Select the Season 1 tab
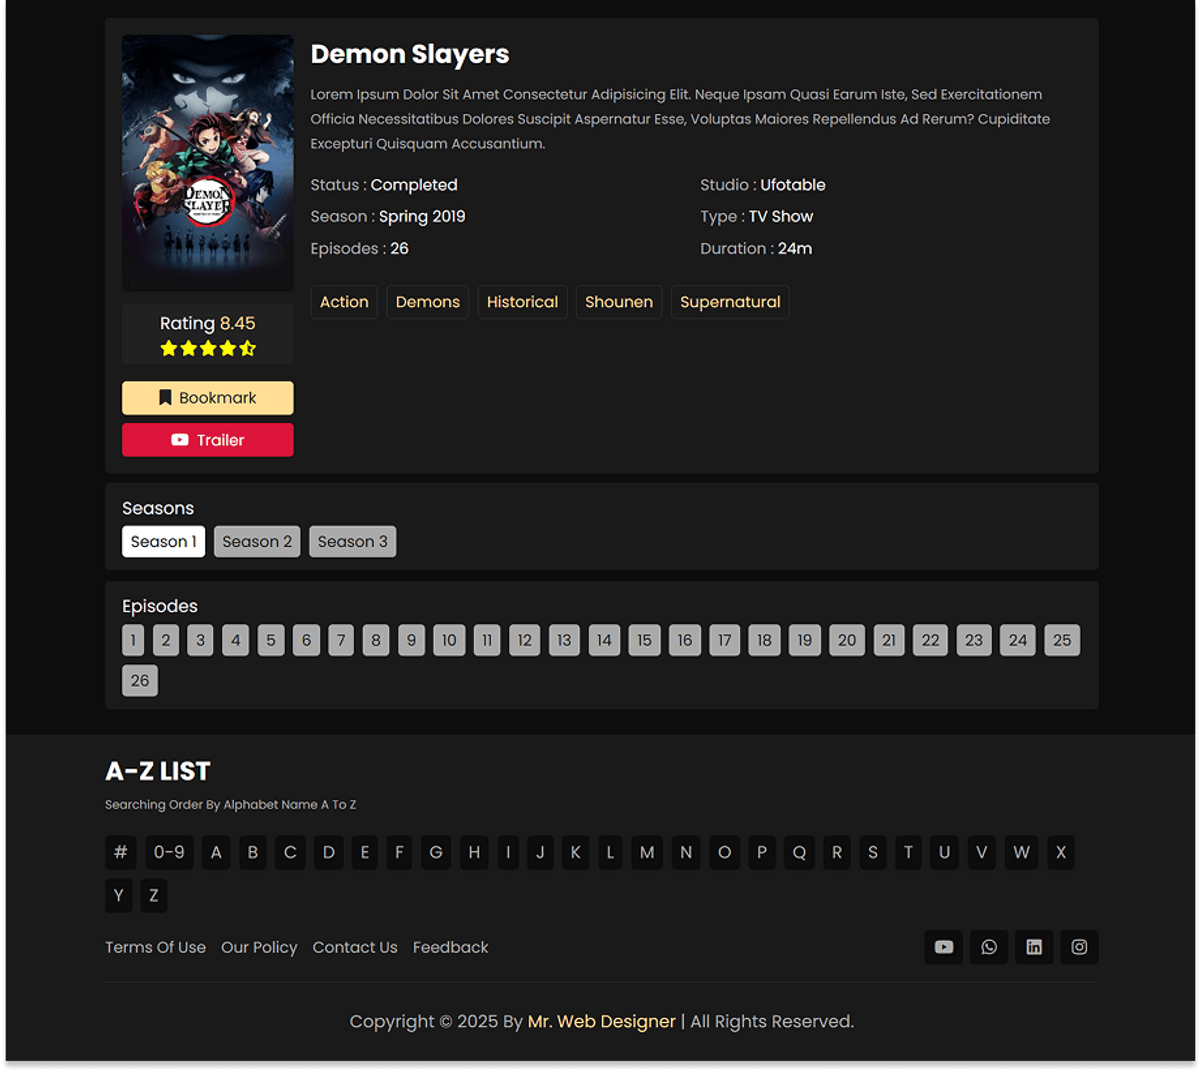The height and width of the screenshot is (1071, 1200). (163, 542)
